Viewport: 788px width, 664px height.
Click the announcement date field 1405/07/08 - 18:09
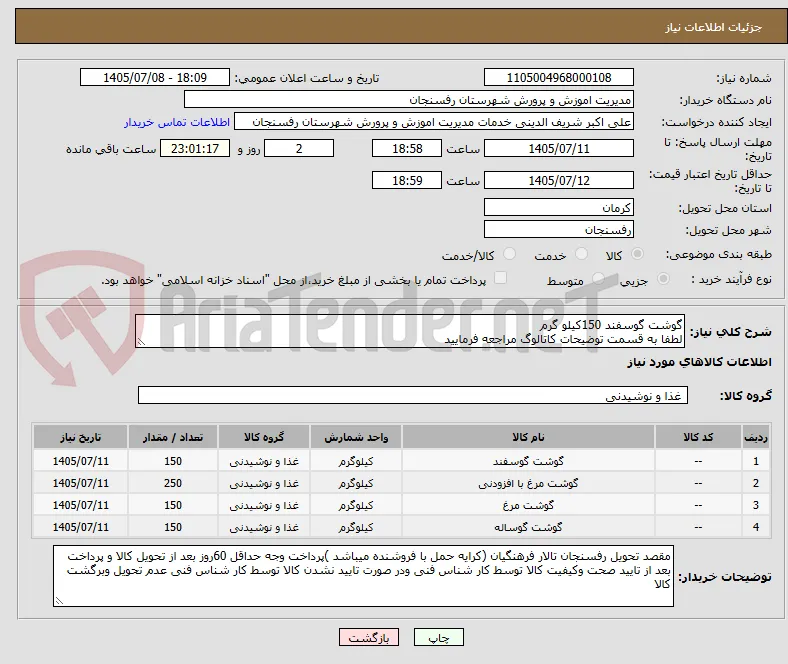[x=155, y=77]
